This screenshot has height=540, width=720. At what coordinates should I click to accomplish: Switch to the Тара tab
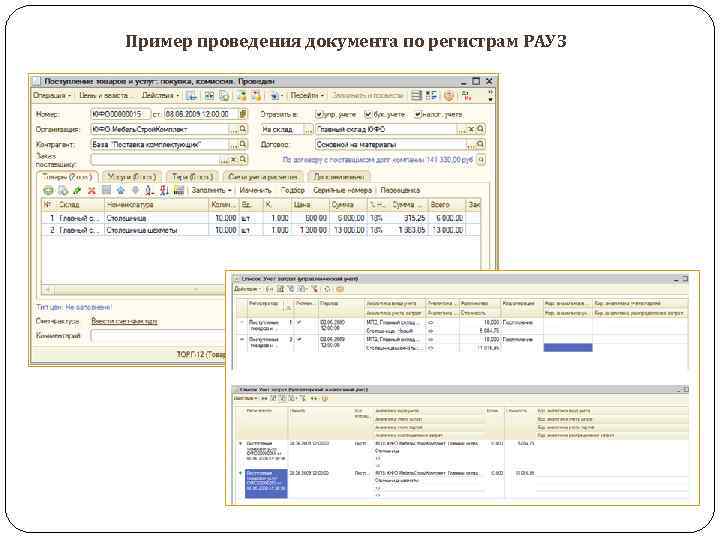coord(192,177)
